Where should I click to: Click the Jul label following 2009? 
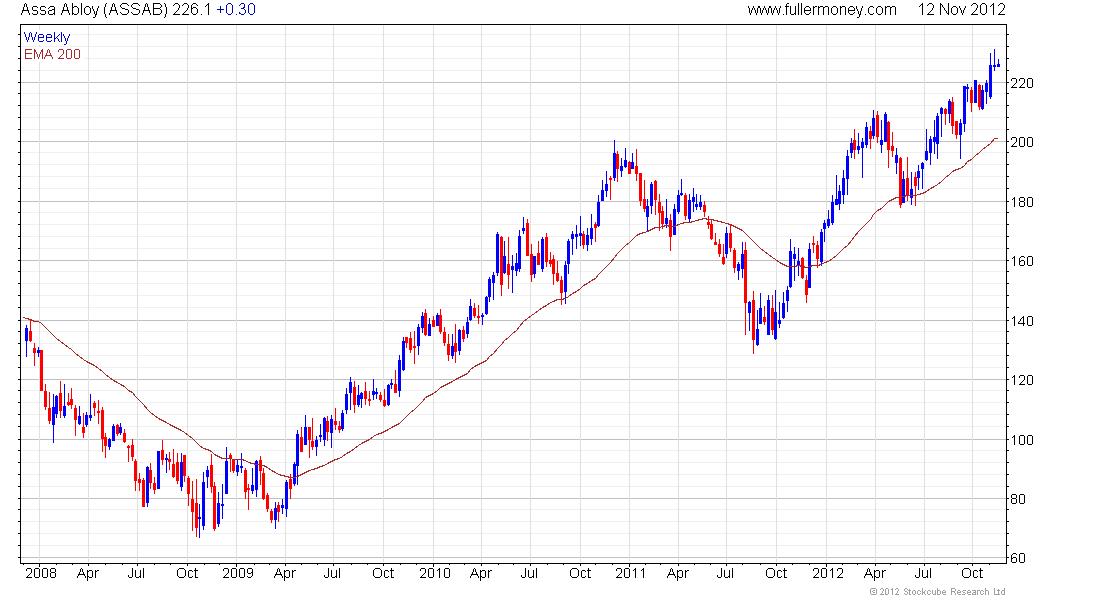[332, 573]
